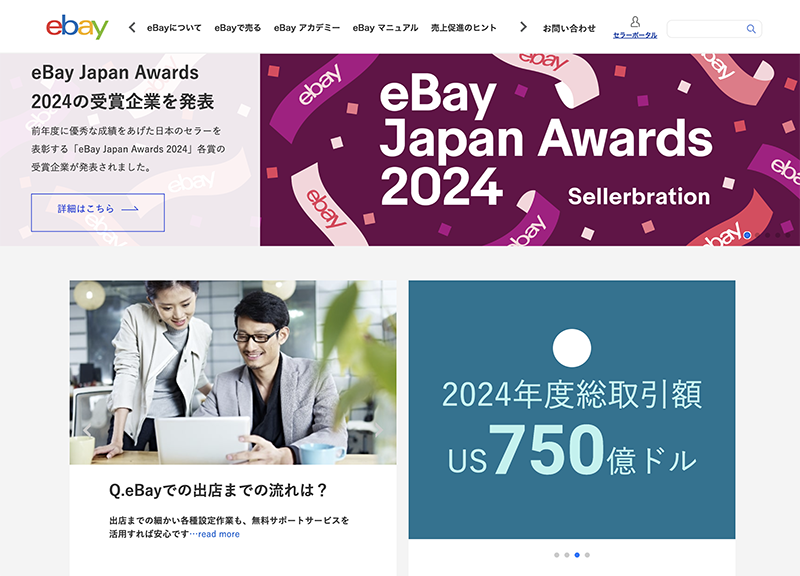Select first dot under the stats card
Image resolution: width=800 pixels, height=576 pixels.
pos(557,555)
